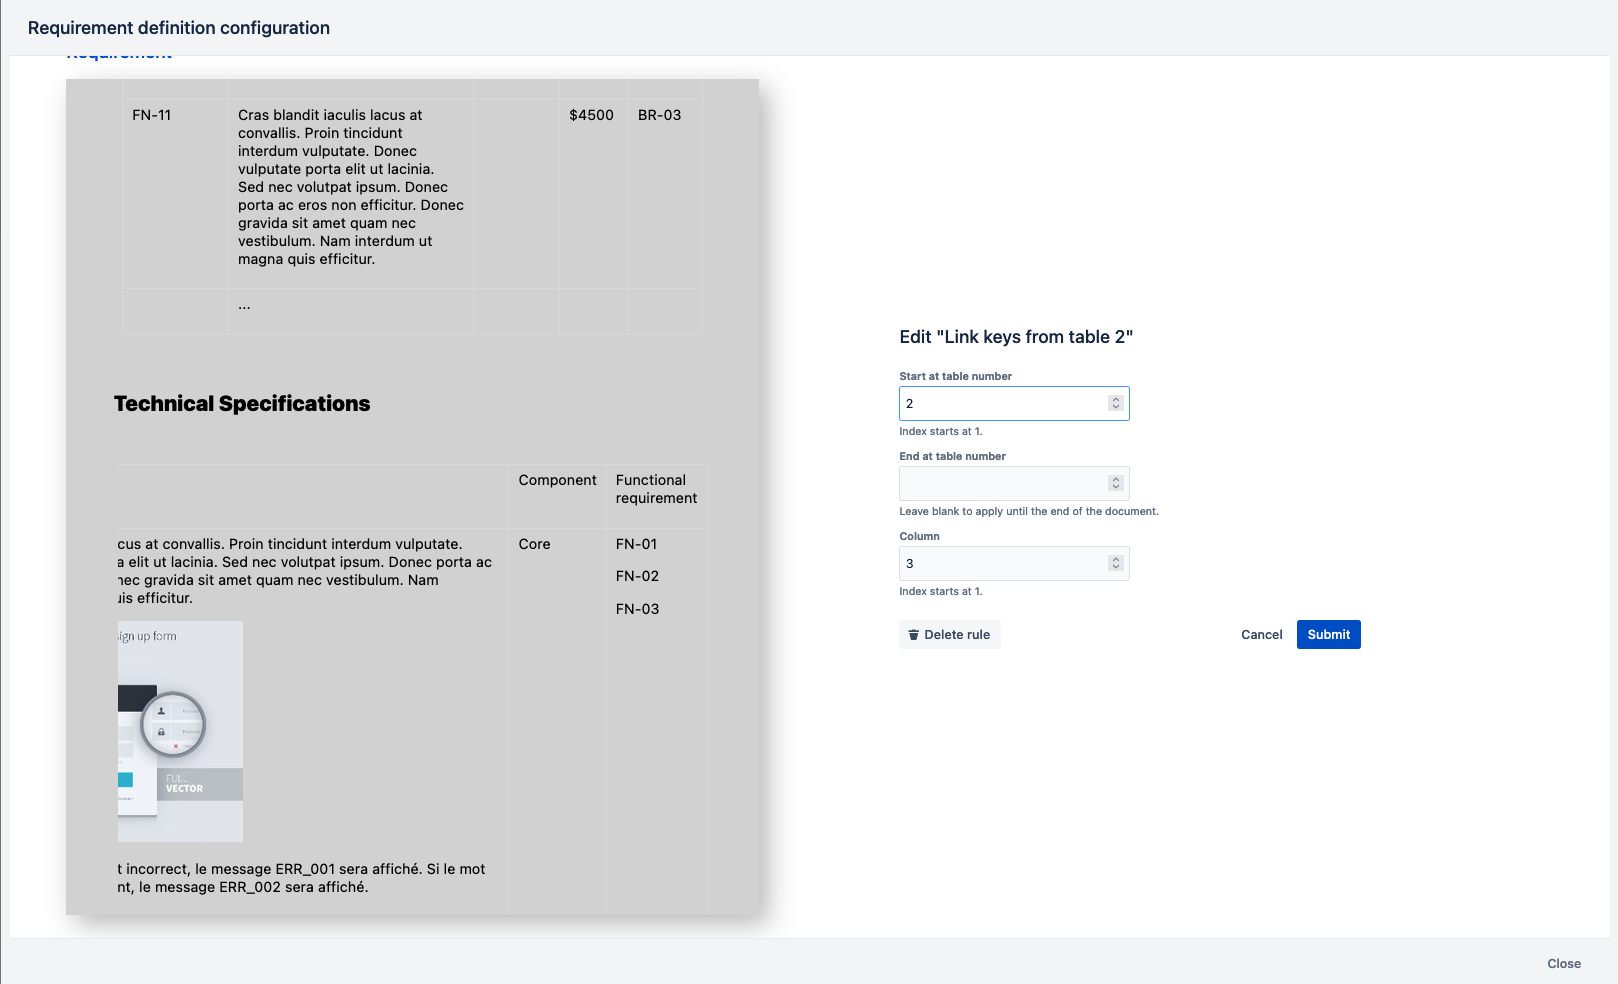Select the FN-11 key cell
This screenshot has height=984, width=1618.
(152, 115)
